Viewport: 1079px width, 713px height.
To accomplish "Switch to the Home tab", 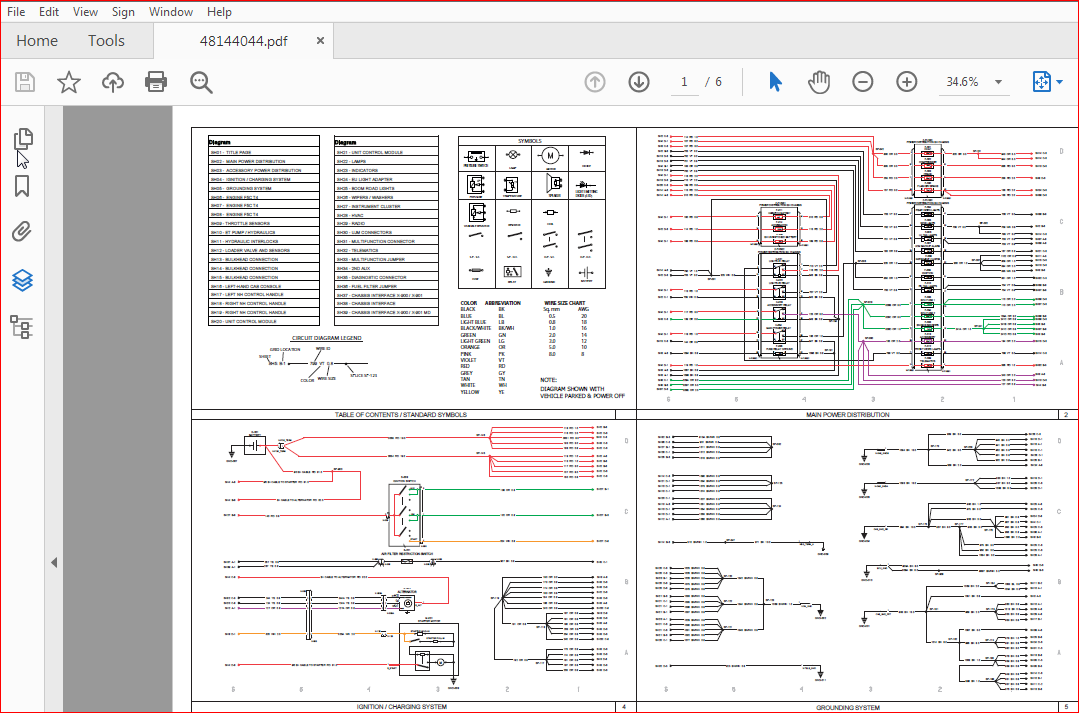I will coord(37,41).
